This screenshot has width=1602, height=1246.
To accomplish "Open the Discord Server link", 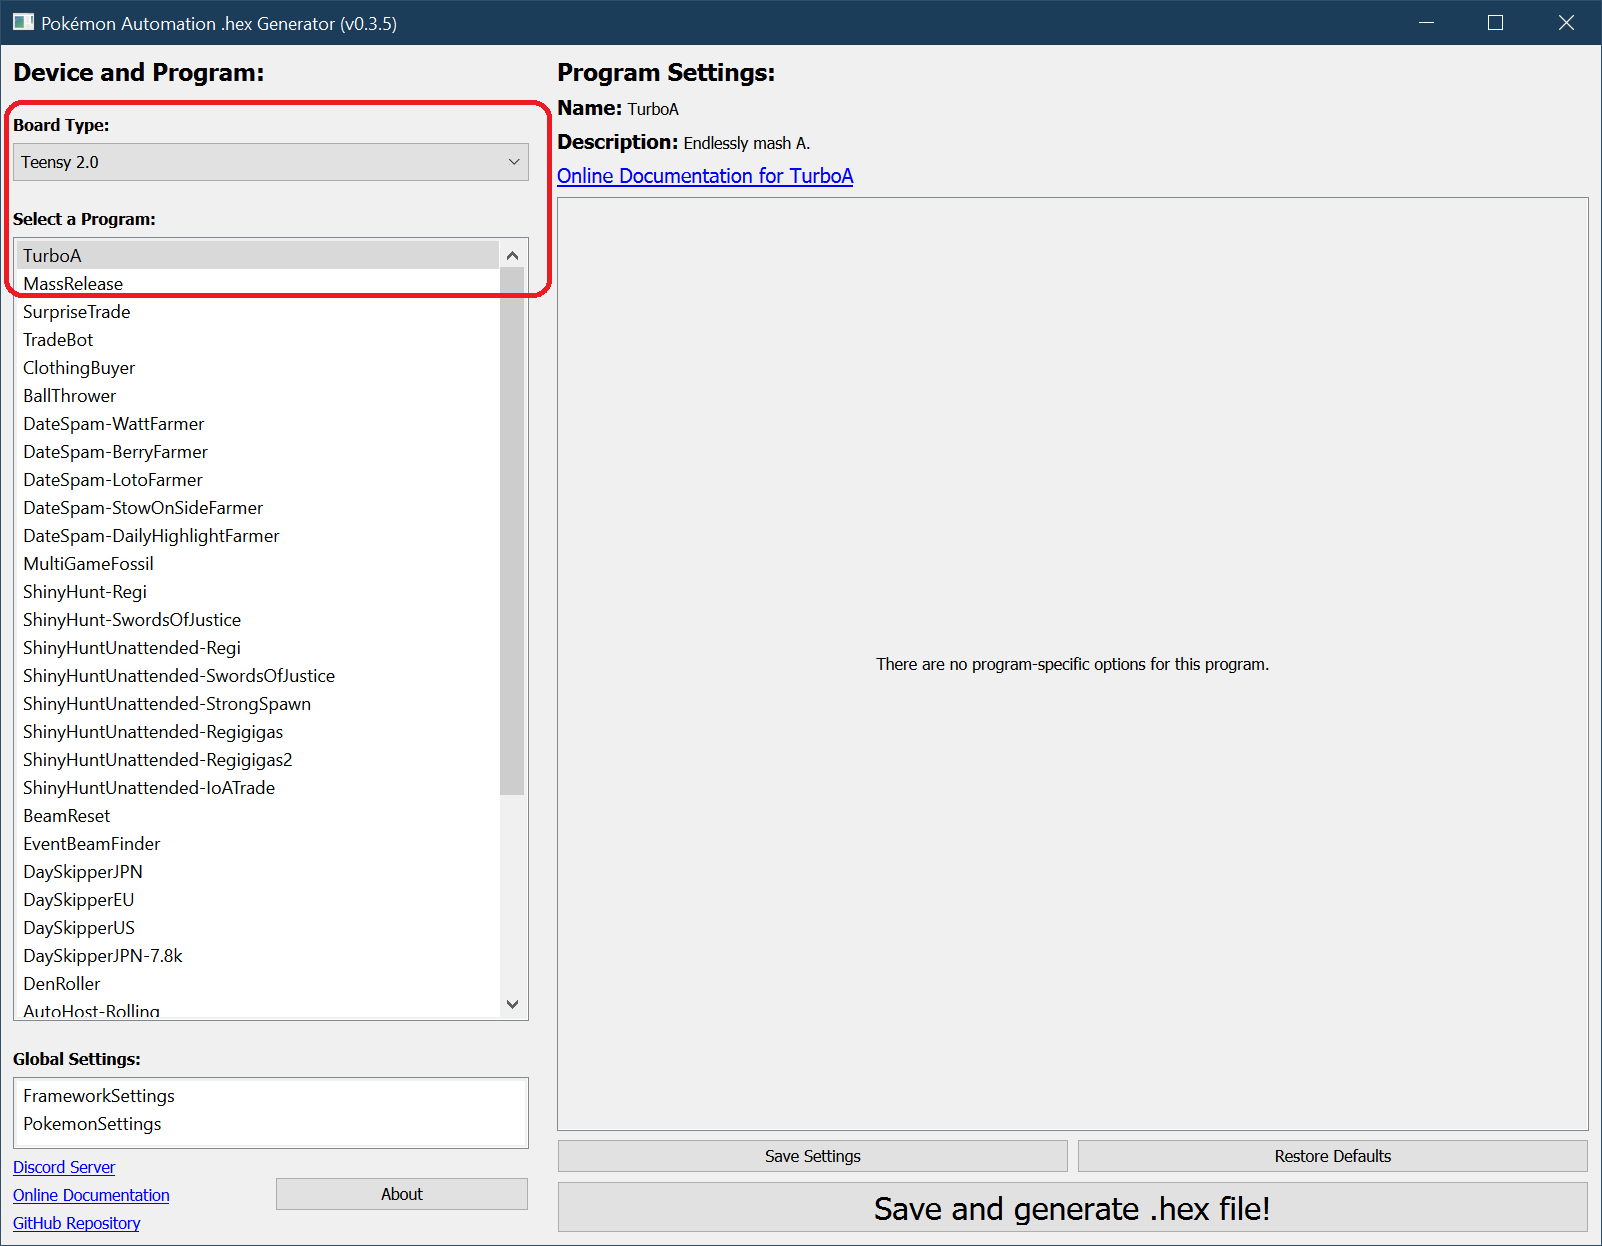I will coord(64,1167).
